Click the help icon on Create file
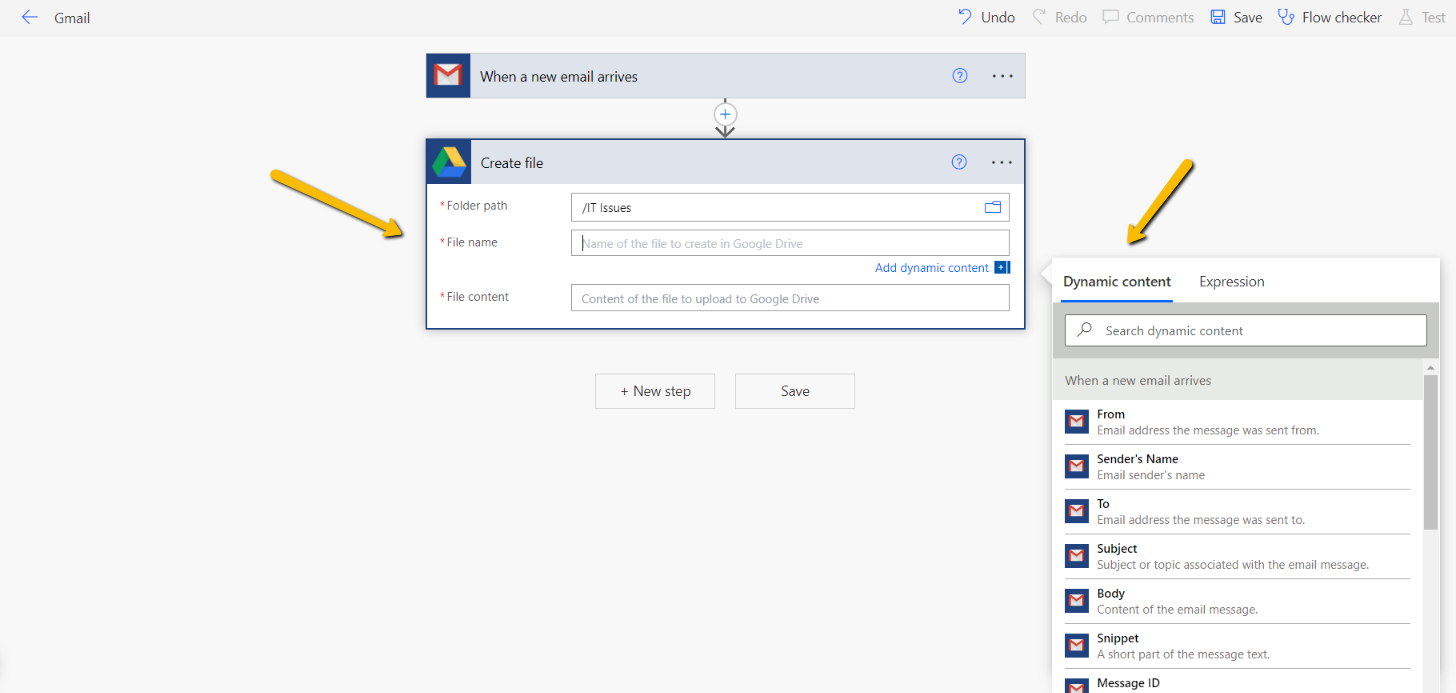Image resolution: width=1456 pixels, height=693 pixels. pyautogui.click(x=959, y=162)
